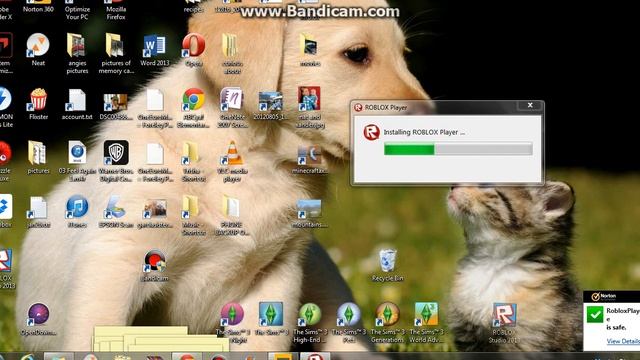The width and height of the screenshot is (640, 360).
Task: Close the ROBLOX Player installer window
Action: click(530, 105)
